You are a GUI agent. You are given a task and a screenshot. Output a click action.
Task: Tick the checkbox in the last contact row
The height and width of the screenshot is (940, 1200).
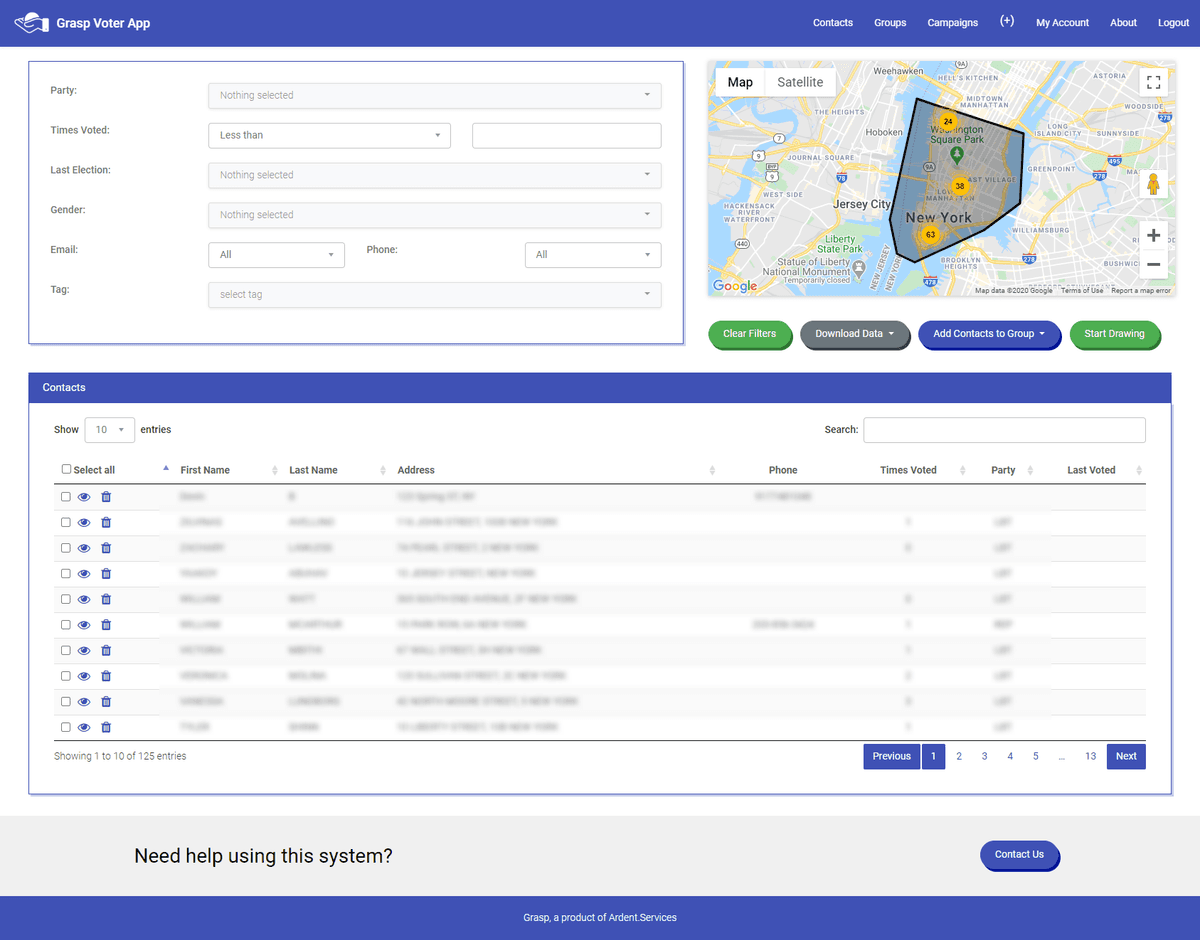point(66,727)
